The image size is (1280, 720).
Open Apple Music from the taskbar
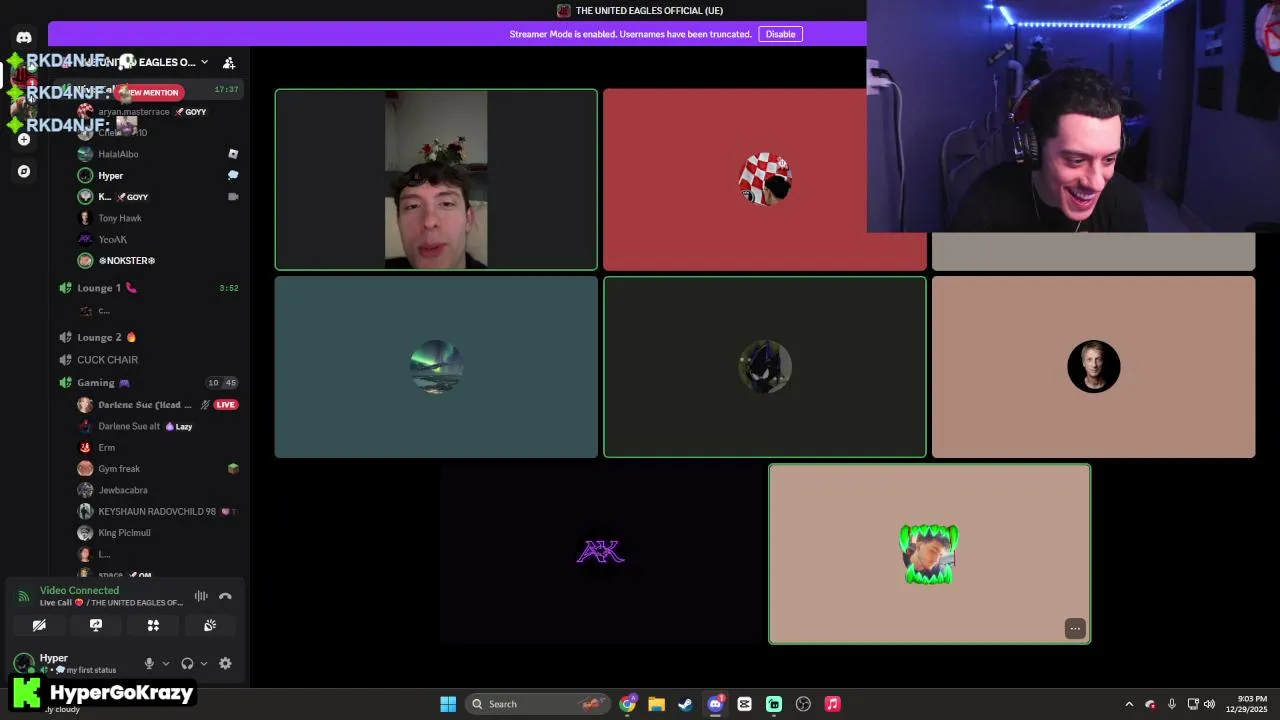[x=832, y=704]
